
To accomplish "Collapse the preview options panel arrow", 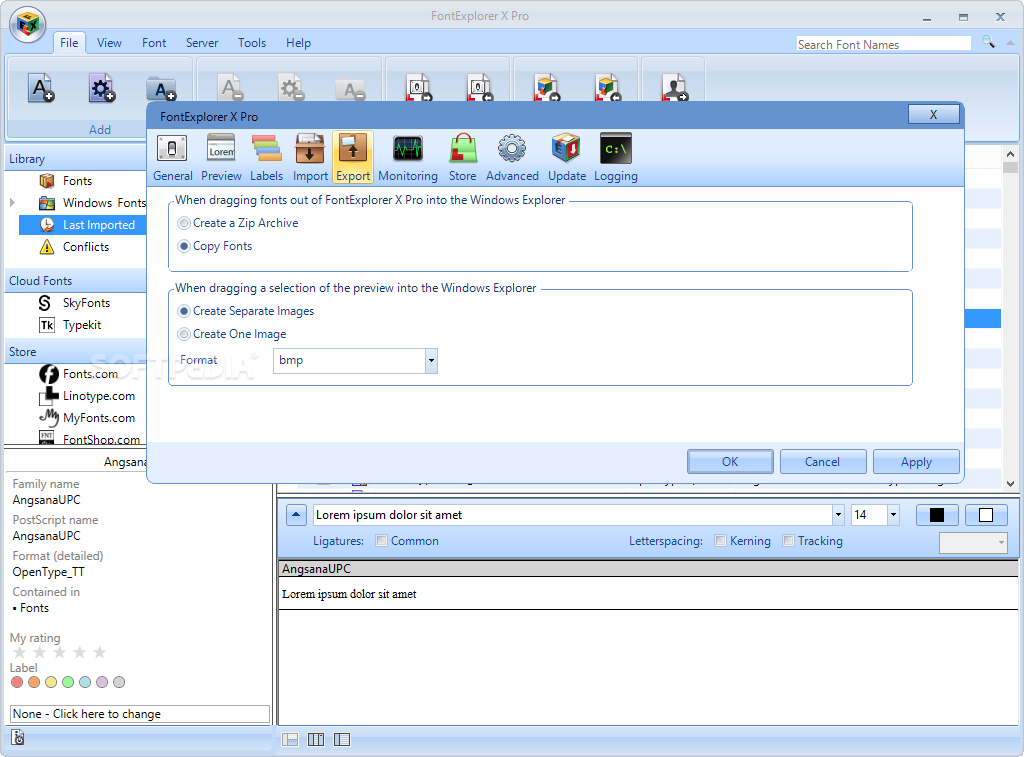I will (296, 515).
